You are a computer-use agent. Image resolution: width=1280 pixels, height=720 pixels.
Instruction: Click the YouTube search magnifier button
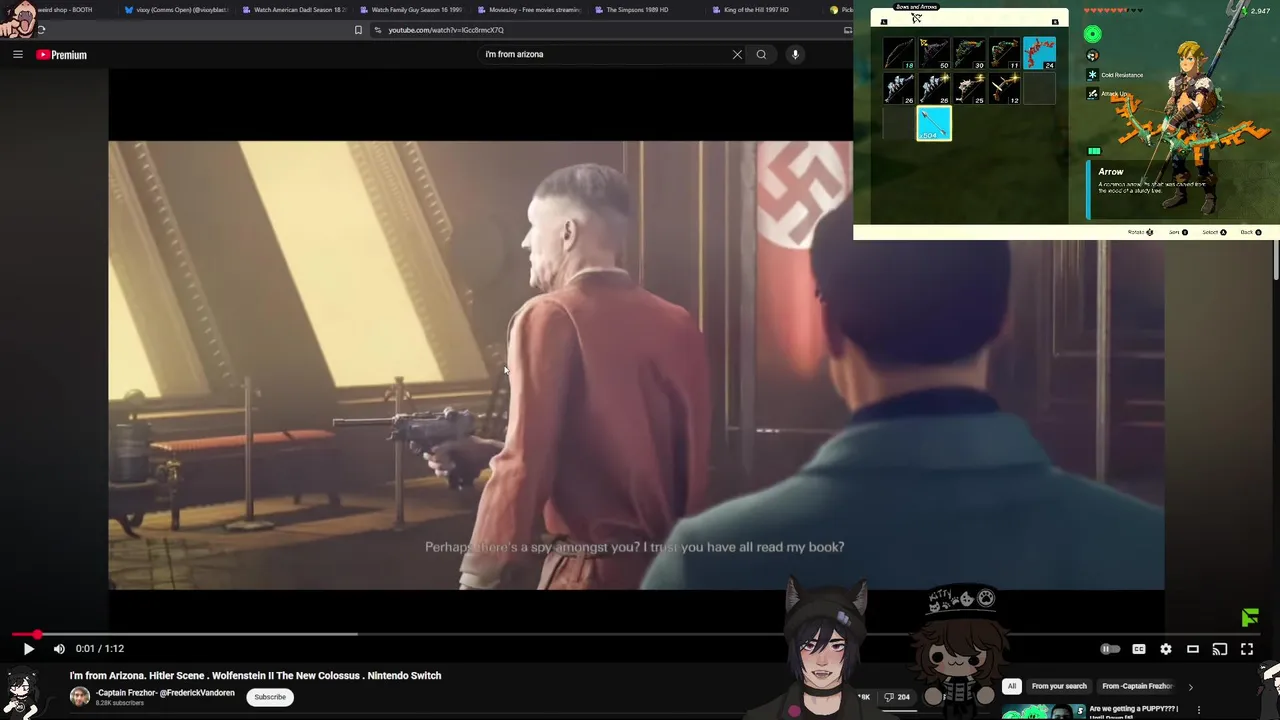(761, 55)
